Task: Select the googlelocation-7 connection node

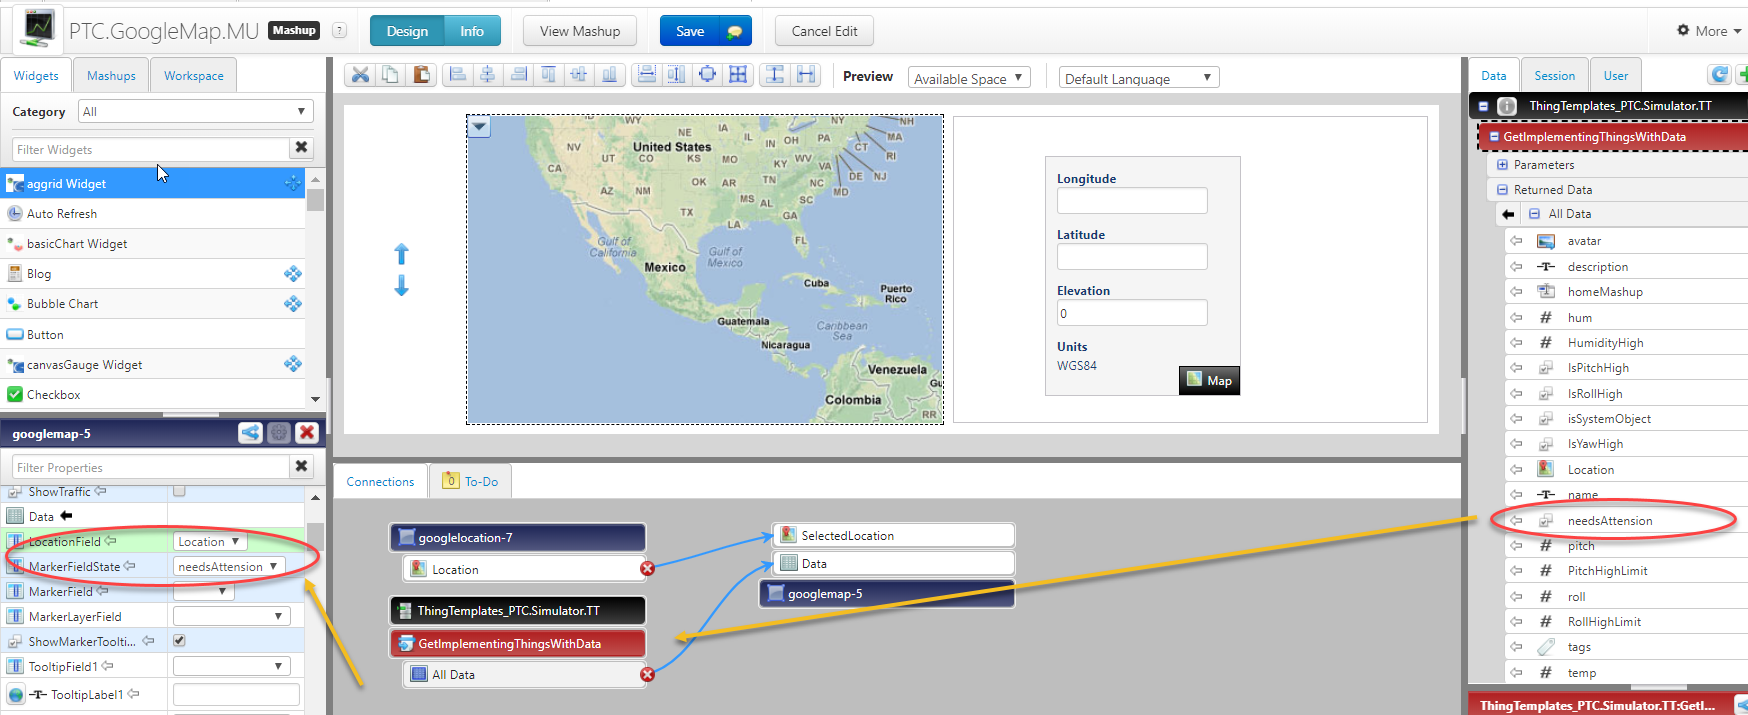Action: pyautogui.click(x=517, y=537)
